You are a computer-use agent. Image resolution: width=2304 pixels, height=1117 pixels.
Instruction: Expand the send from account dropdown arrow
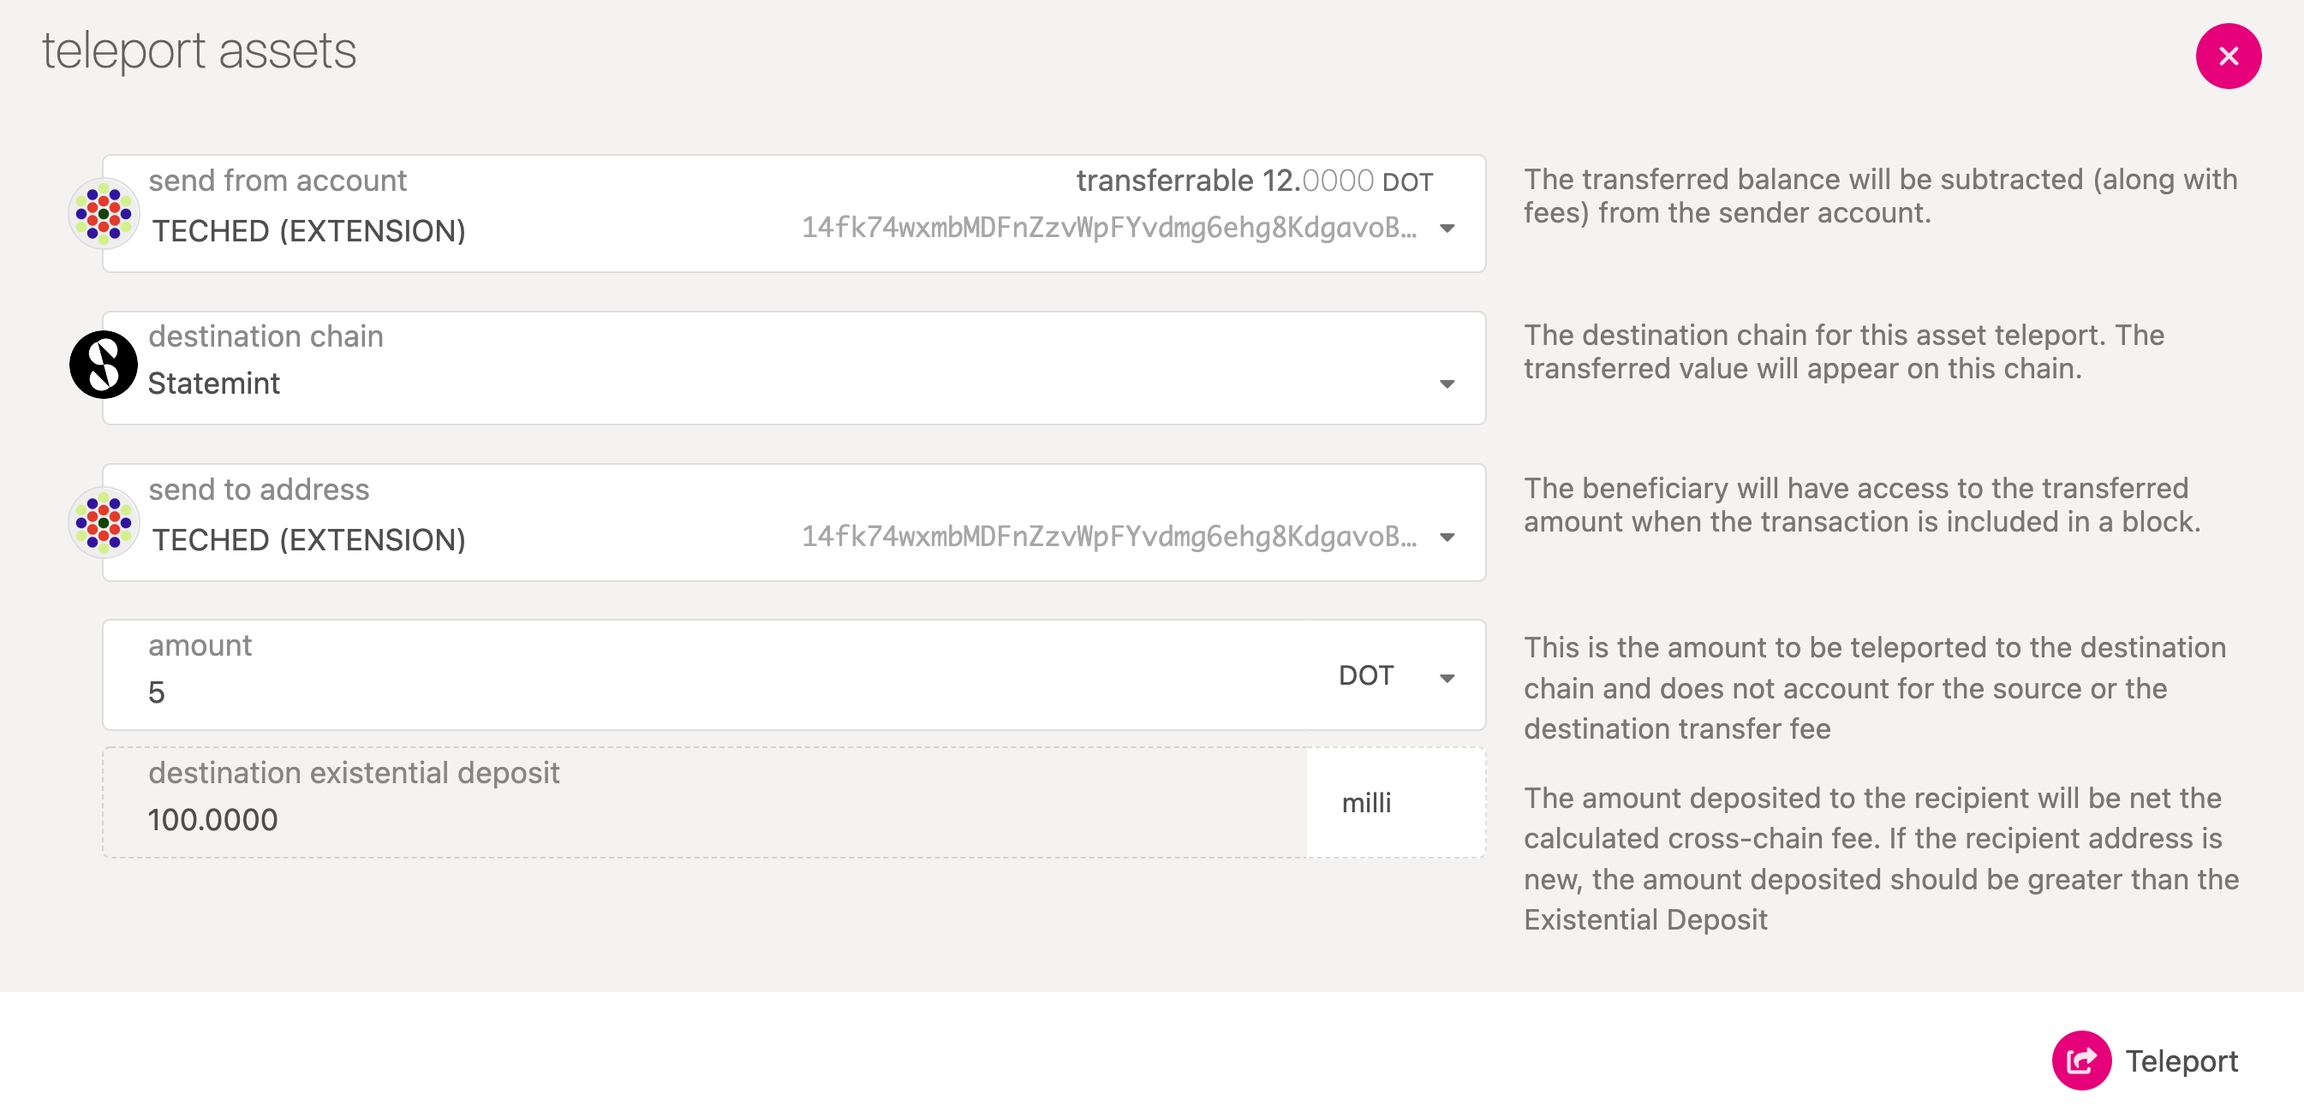click(x=1447, y=229)
